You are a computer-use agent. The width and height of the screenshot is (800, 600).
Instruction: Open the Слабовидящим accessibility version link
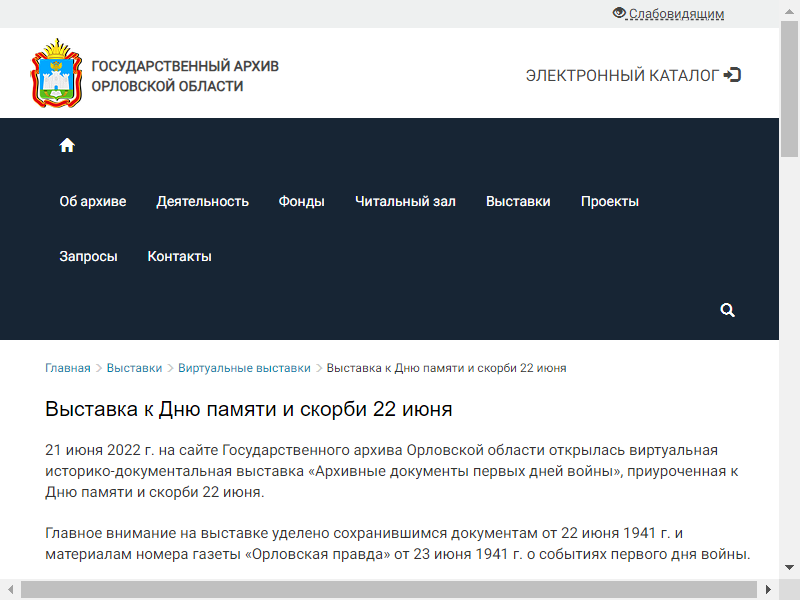(x=676, y=14)
